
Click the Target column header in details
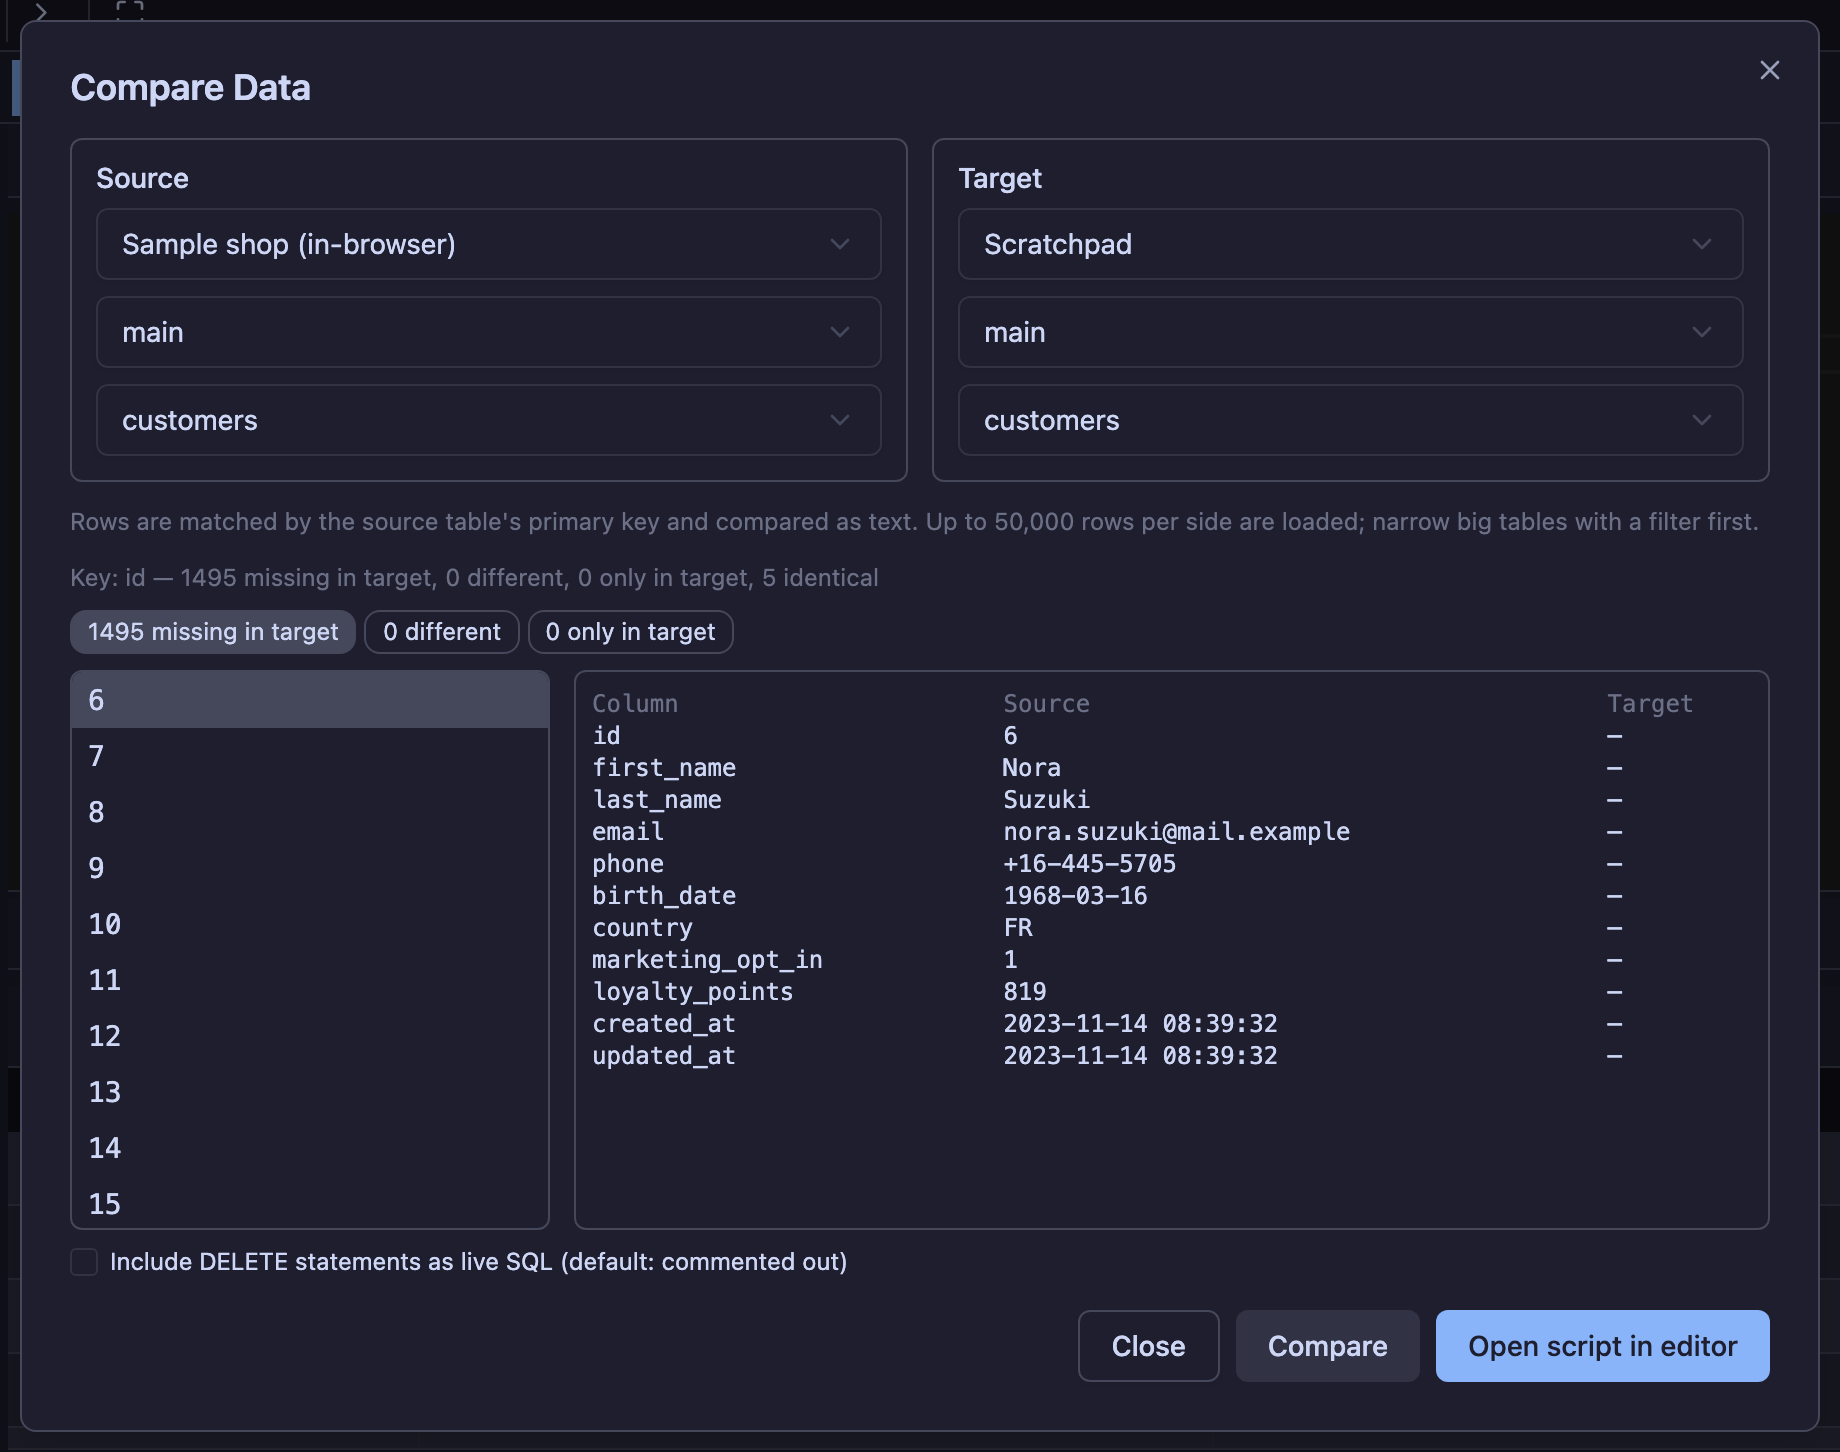(1650, 704)
